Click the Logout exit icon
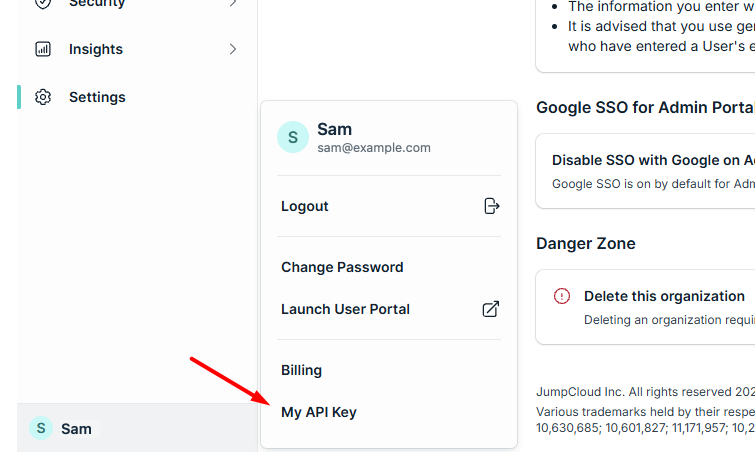 tap(491, 206)
